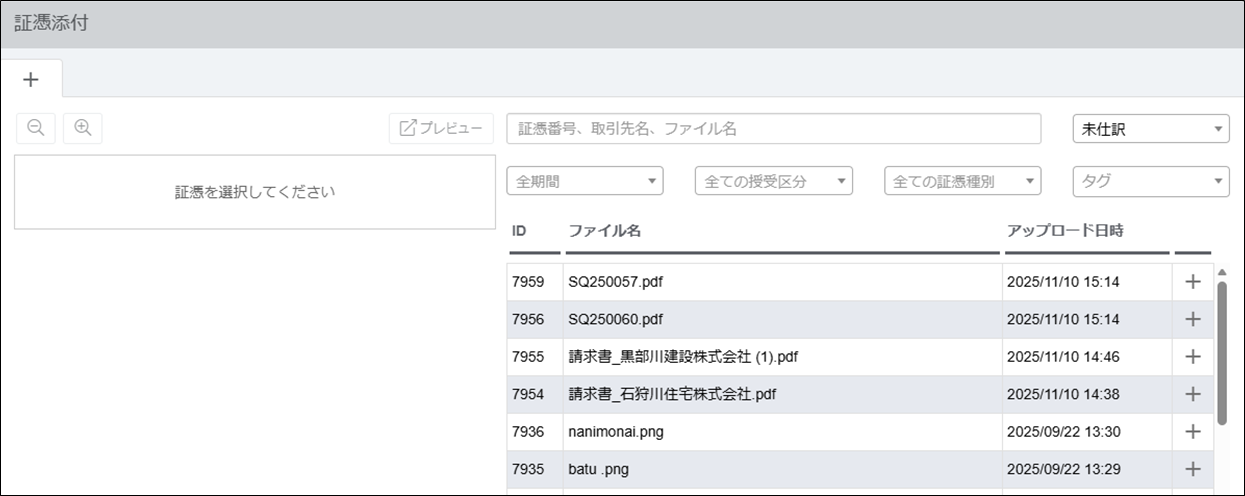Add batu .png using its plus icon
This screenshot has height=496, width=1245.
1192,469
